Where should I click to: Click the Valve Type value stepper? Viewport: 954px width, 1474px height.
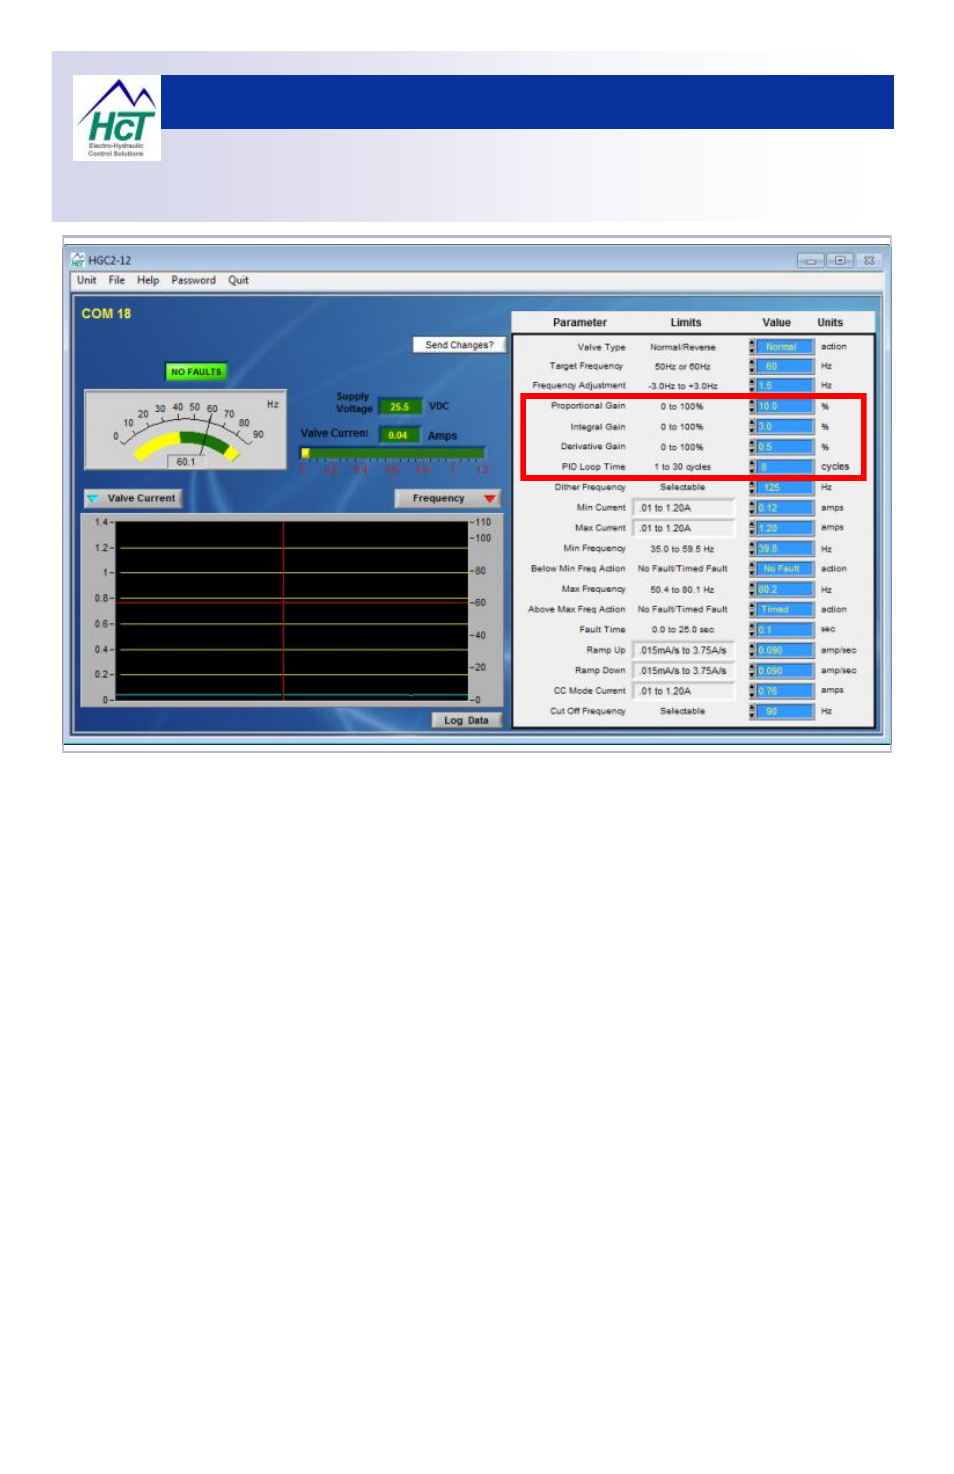pos(752,347)
